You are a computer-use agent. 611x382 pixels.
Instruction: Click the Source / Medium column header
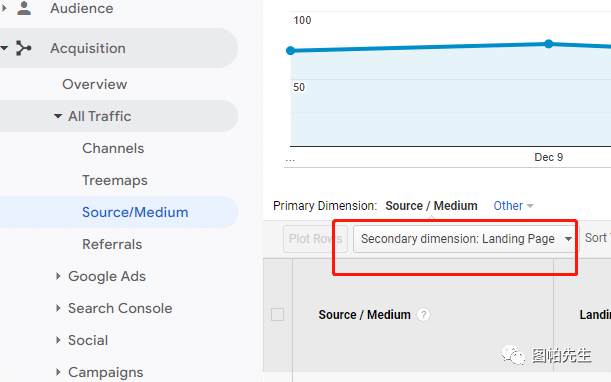364,315
